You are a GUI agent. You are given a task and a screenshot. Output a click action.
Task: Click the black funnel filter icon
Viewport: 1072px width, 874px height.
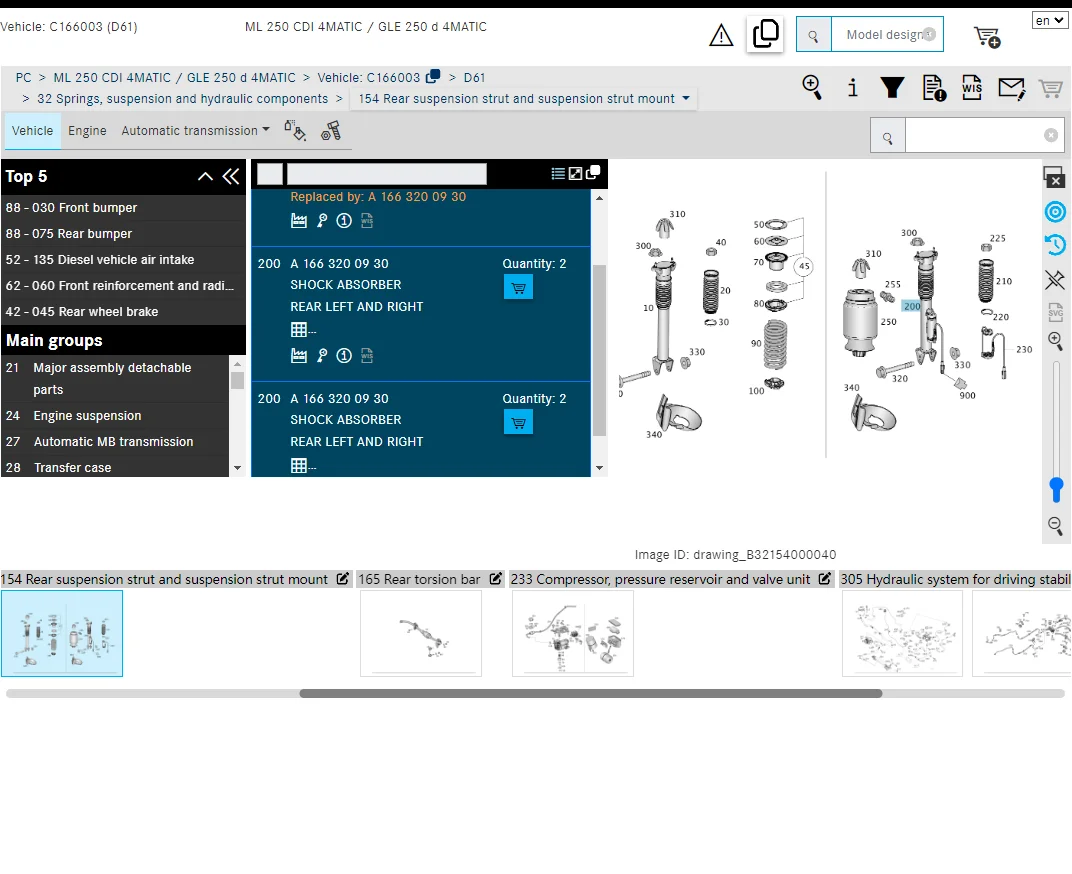[x=892, y=88]
